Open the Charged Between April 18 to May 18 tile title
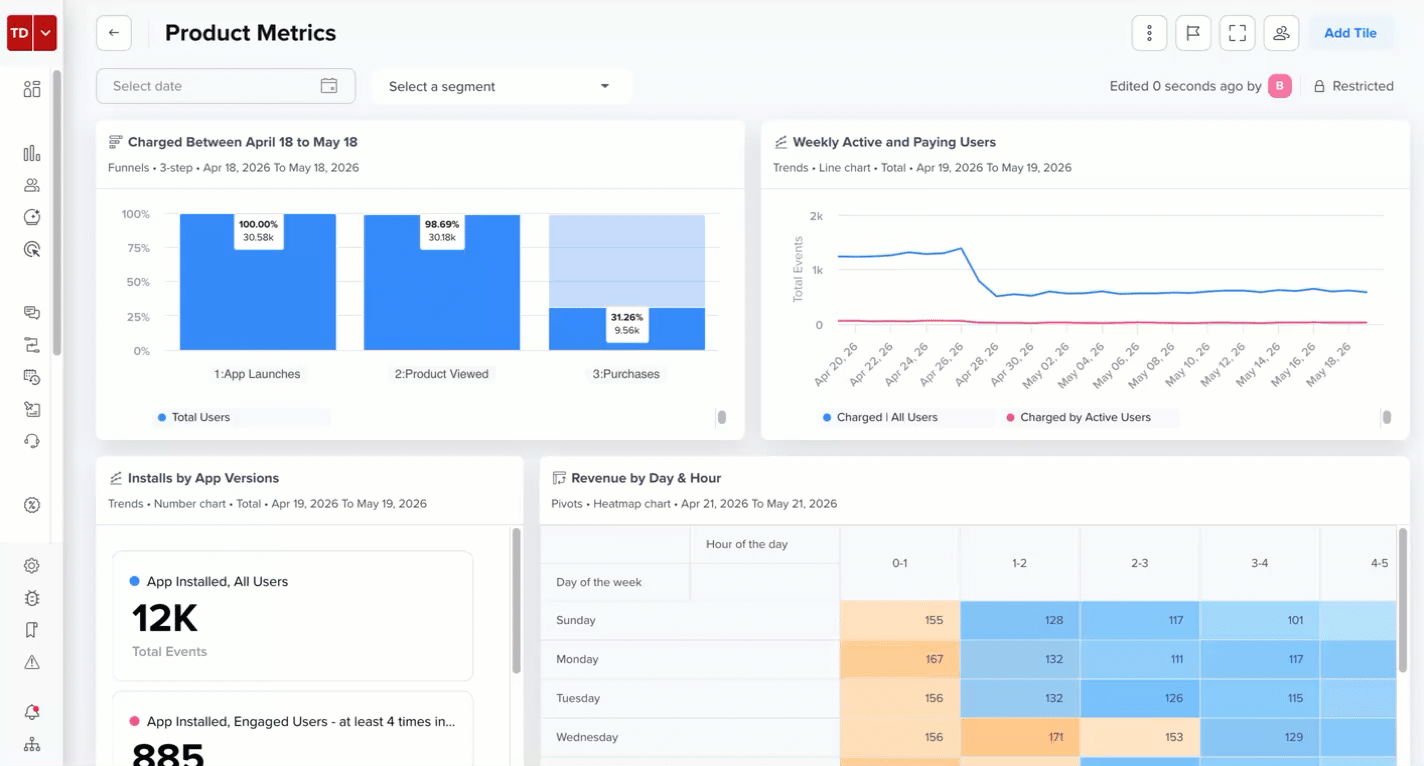 coord(243,142)
